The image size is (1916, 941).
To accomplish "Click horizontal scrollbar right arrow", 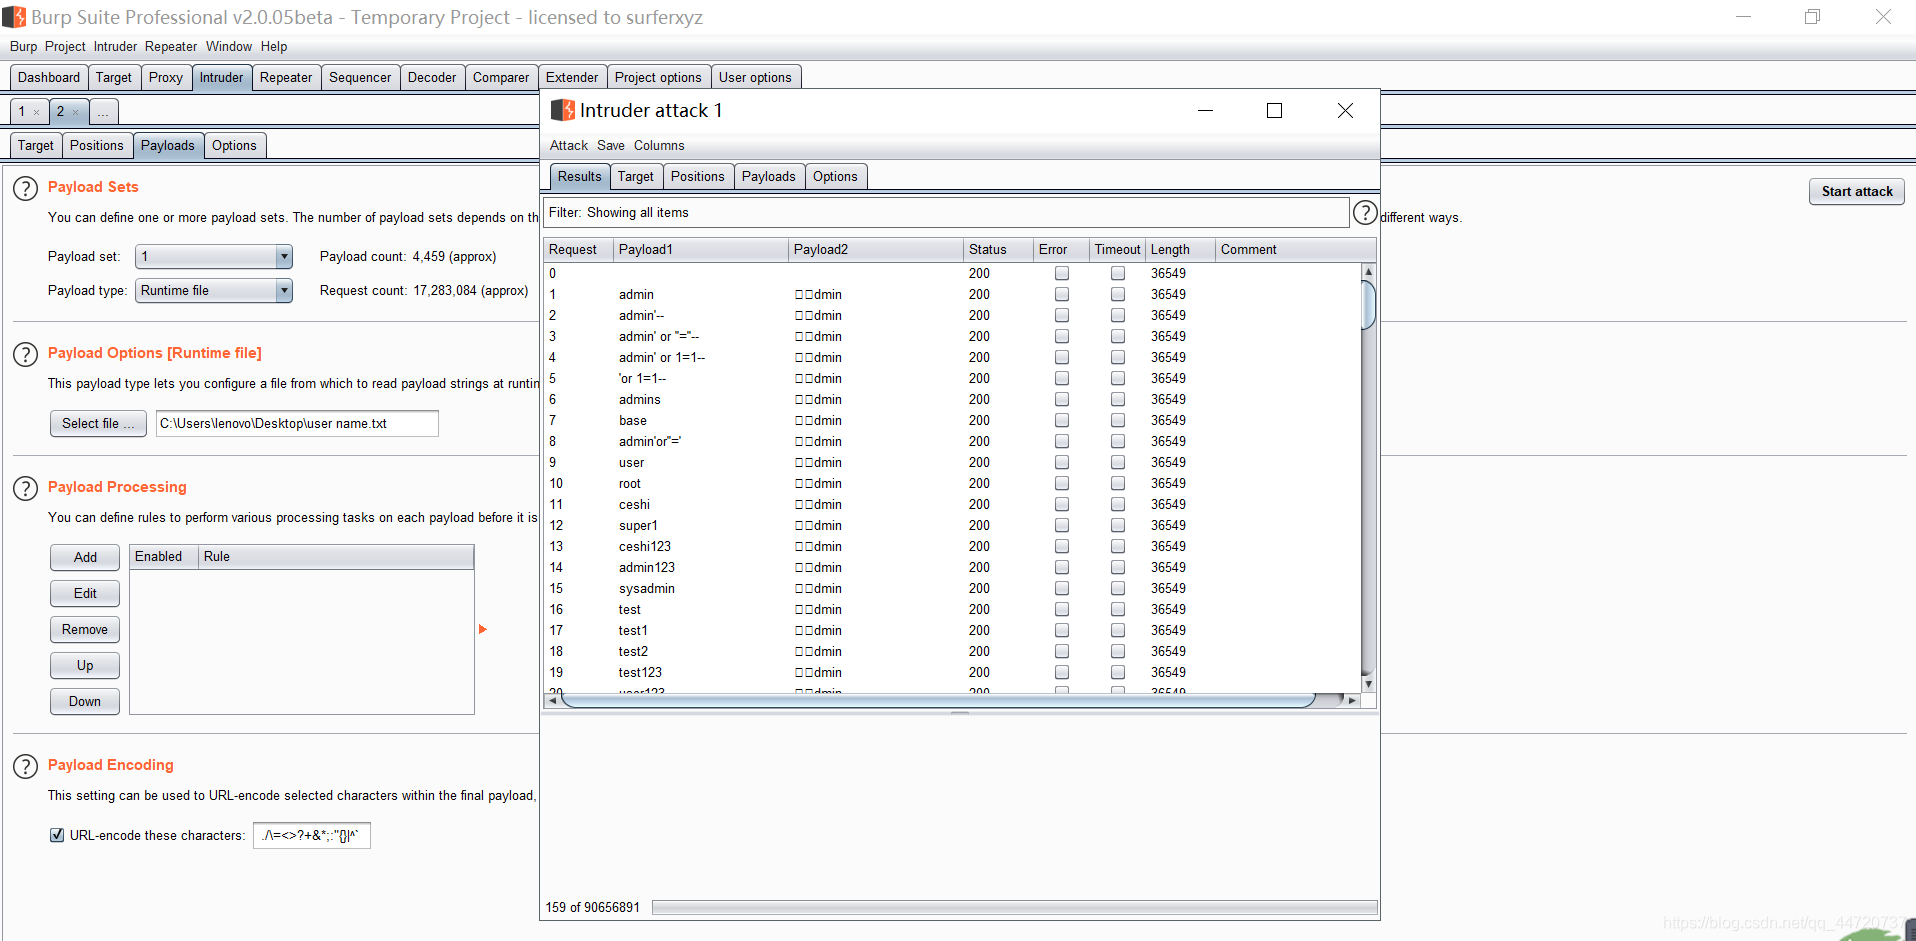I will [1352, 700].
